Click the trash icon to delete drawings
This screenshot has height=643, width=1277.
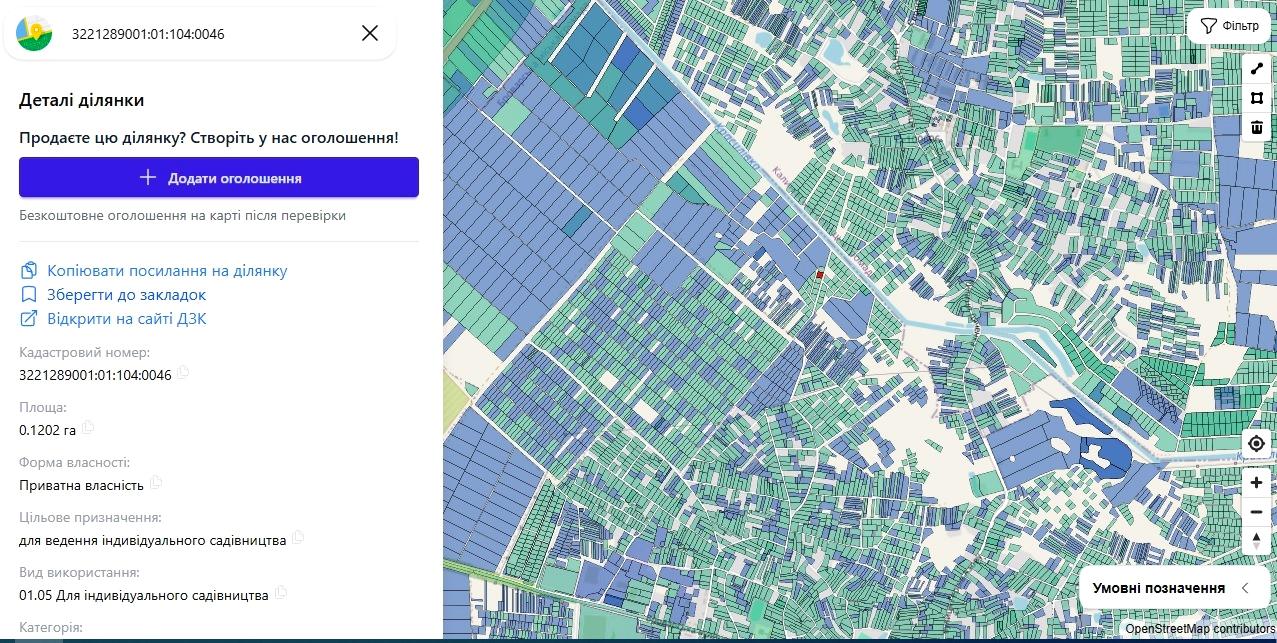tap(1257, 127)
